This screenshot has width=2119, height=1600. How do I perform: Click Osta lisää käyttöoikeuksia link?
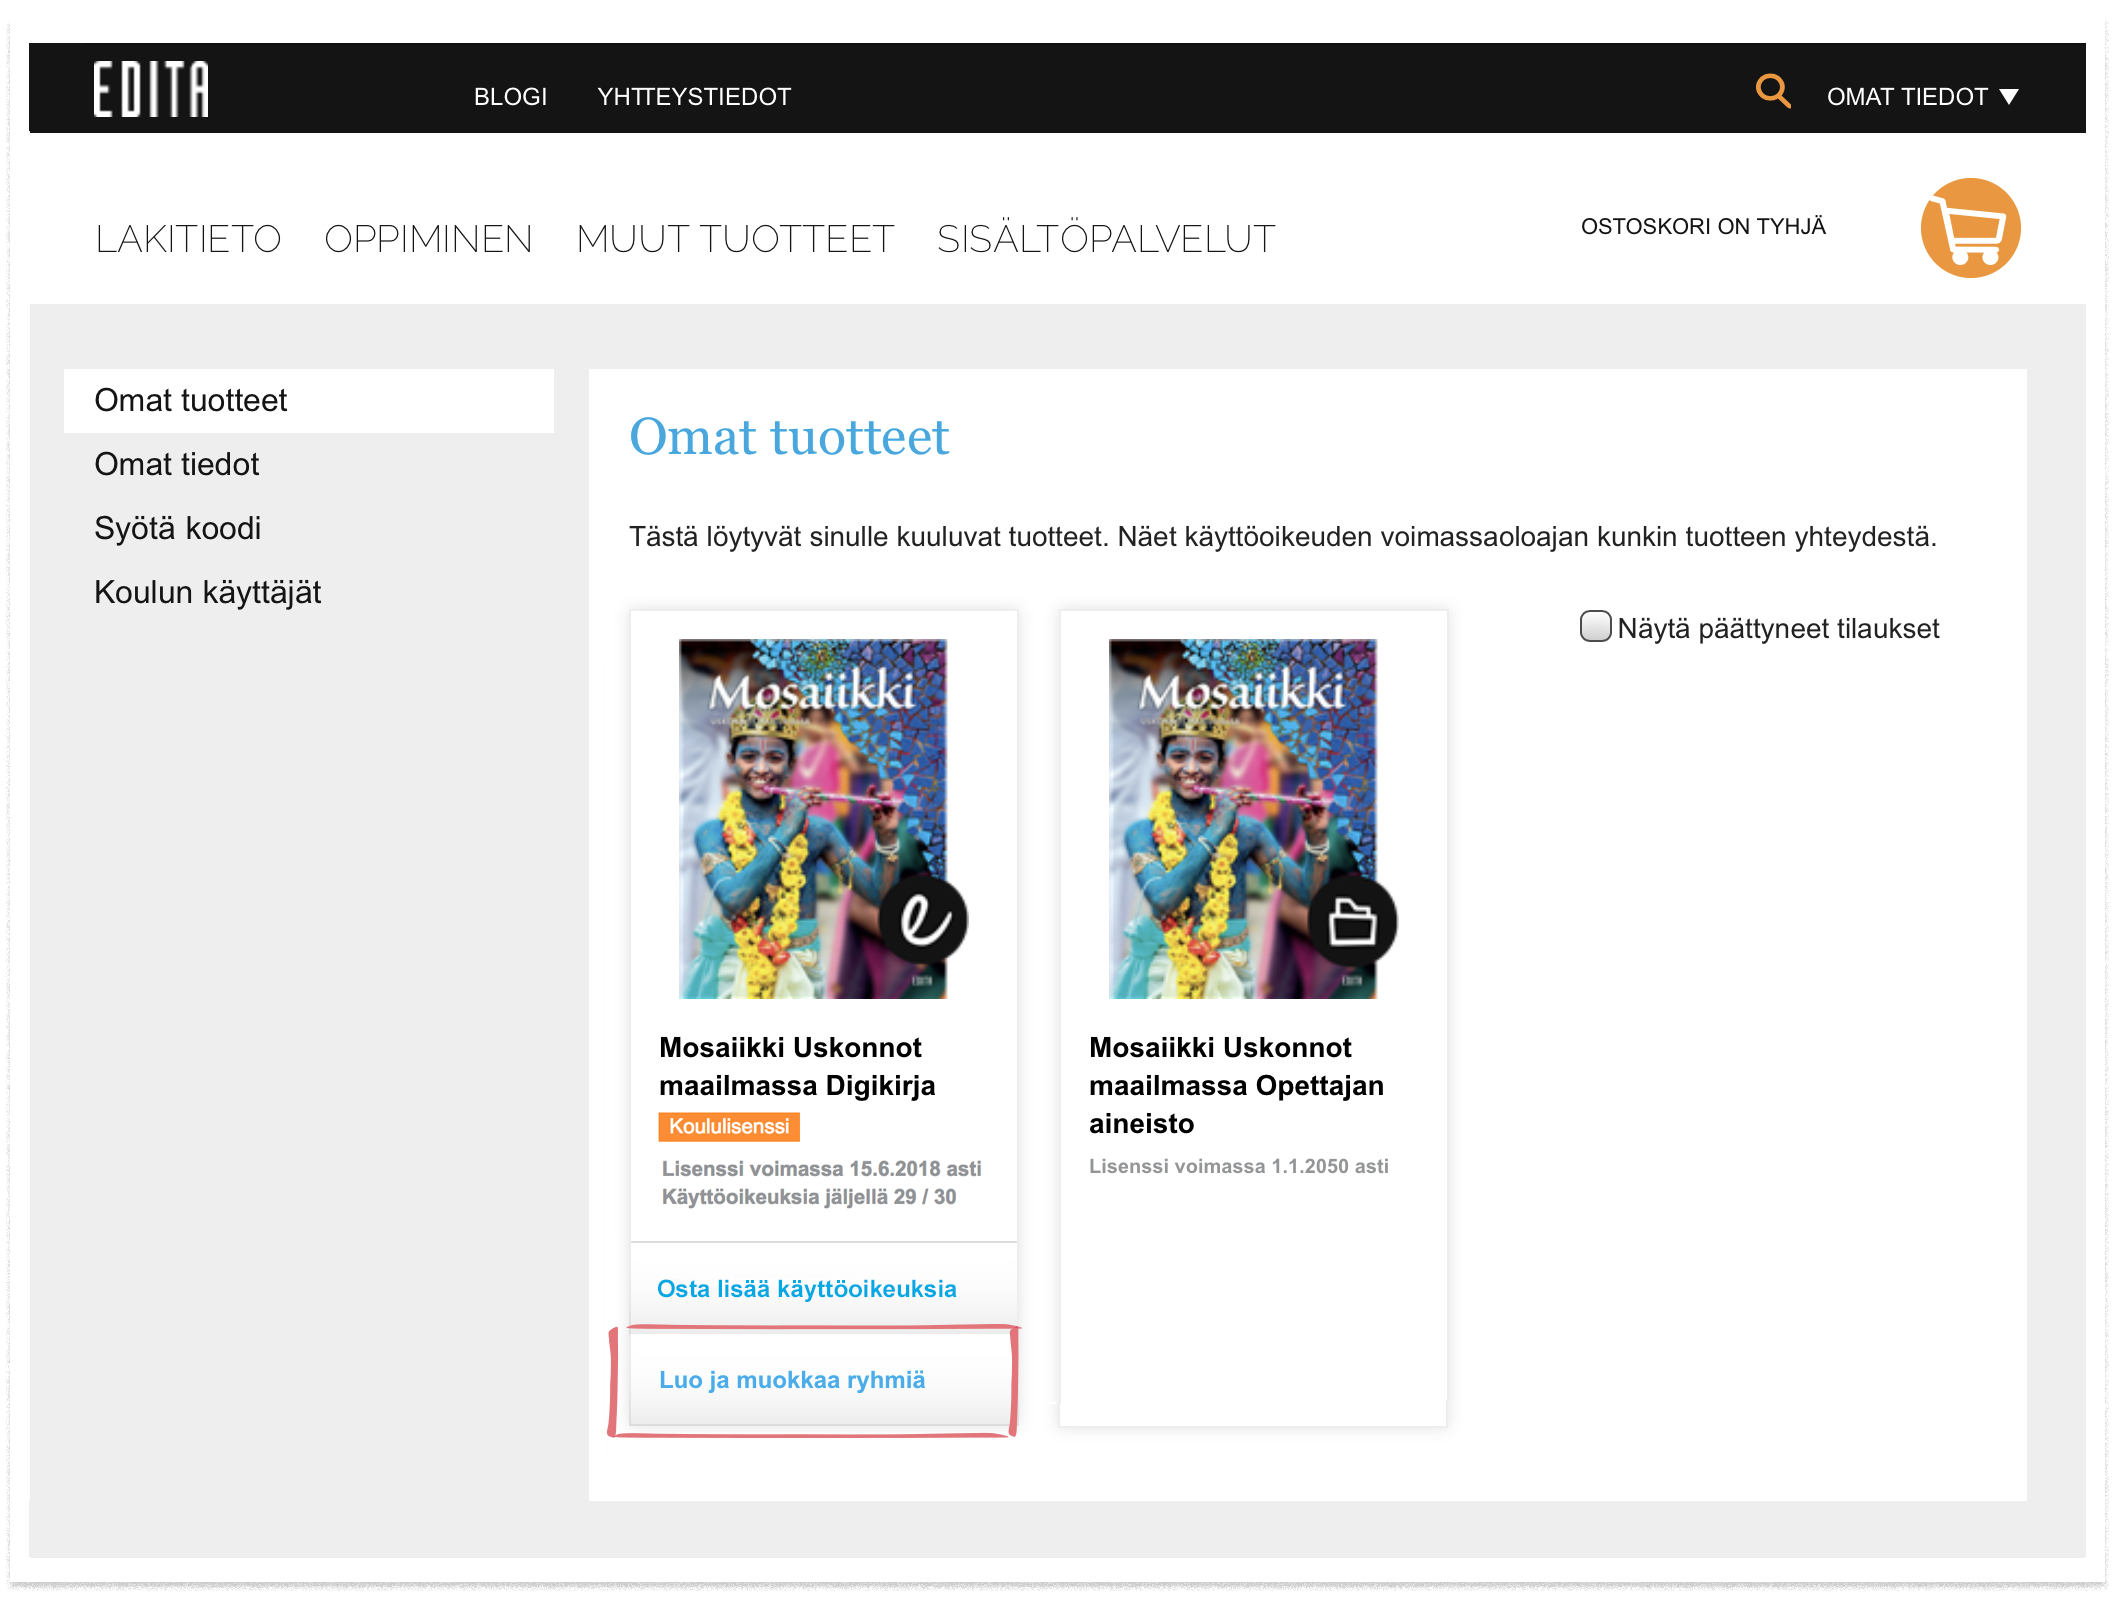(x=806, y=1289)
